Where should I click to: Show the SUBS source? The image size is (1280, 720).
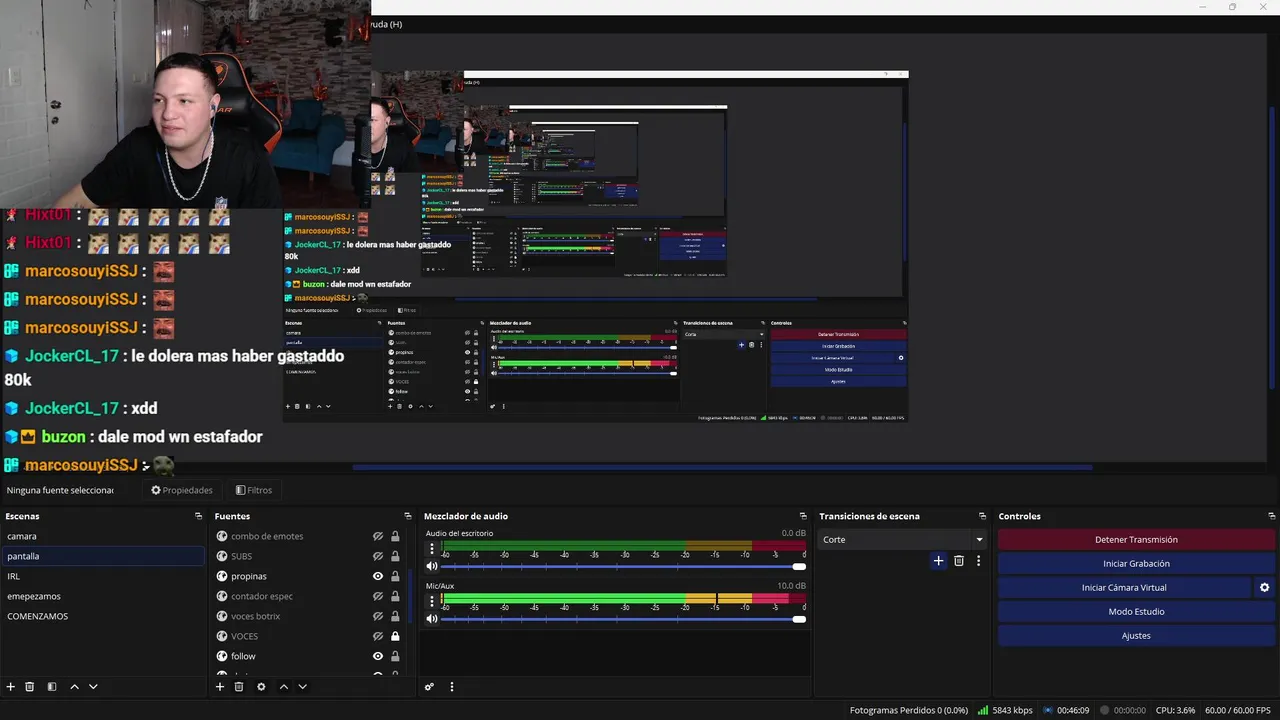click(x=378, y=556)
